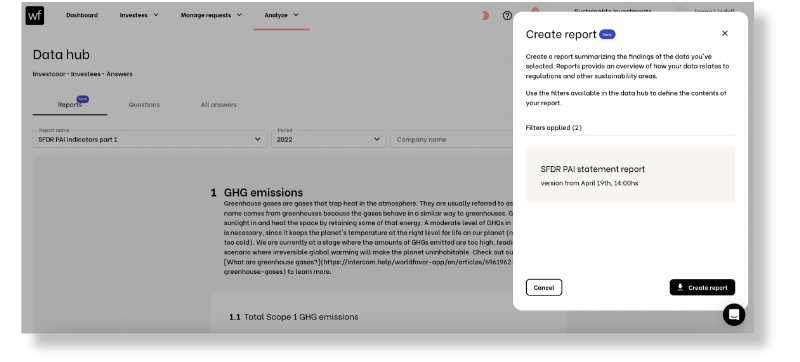Image resolution: width=800 pixels, height=362 pixels.
Task: Click the Create report download button
Action: coord(702,288)
